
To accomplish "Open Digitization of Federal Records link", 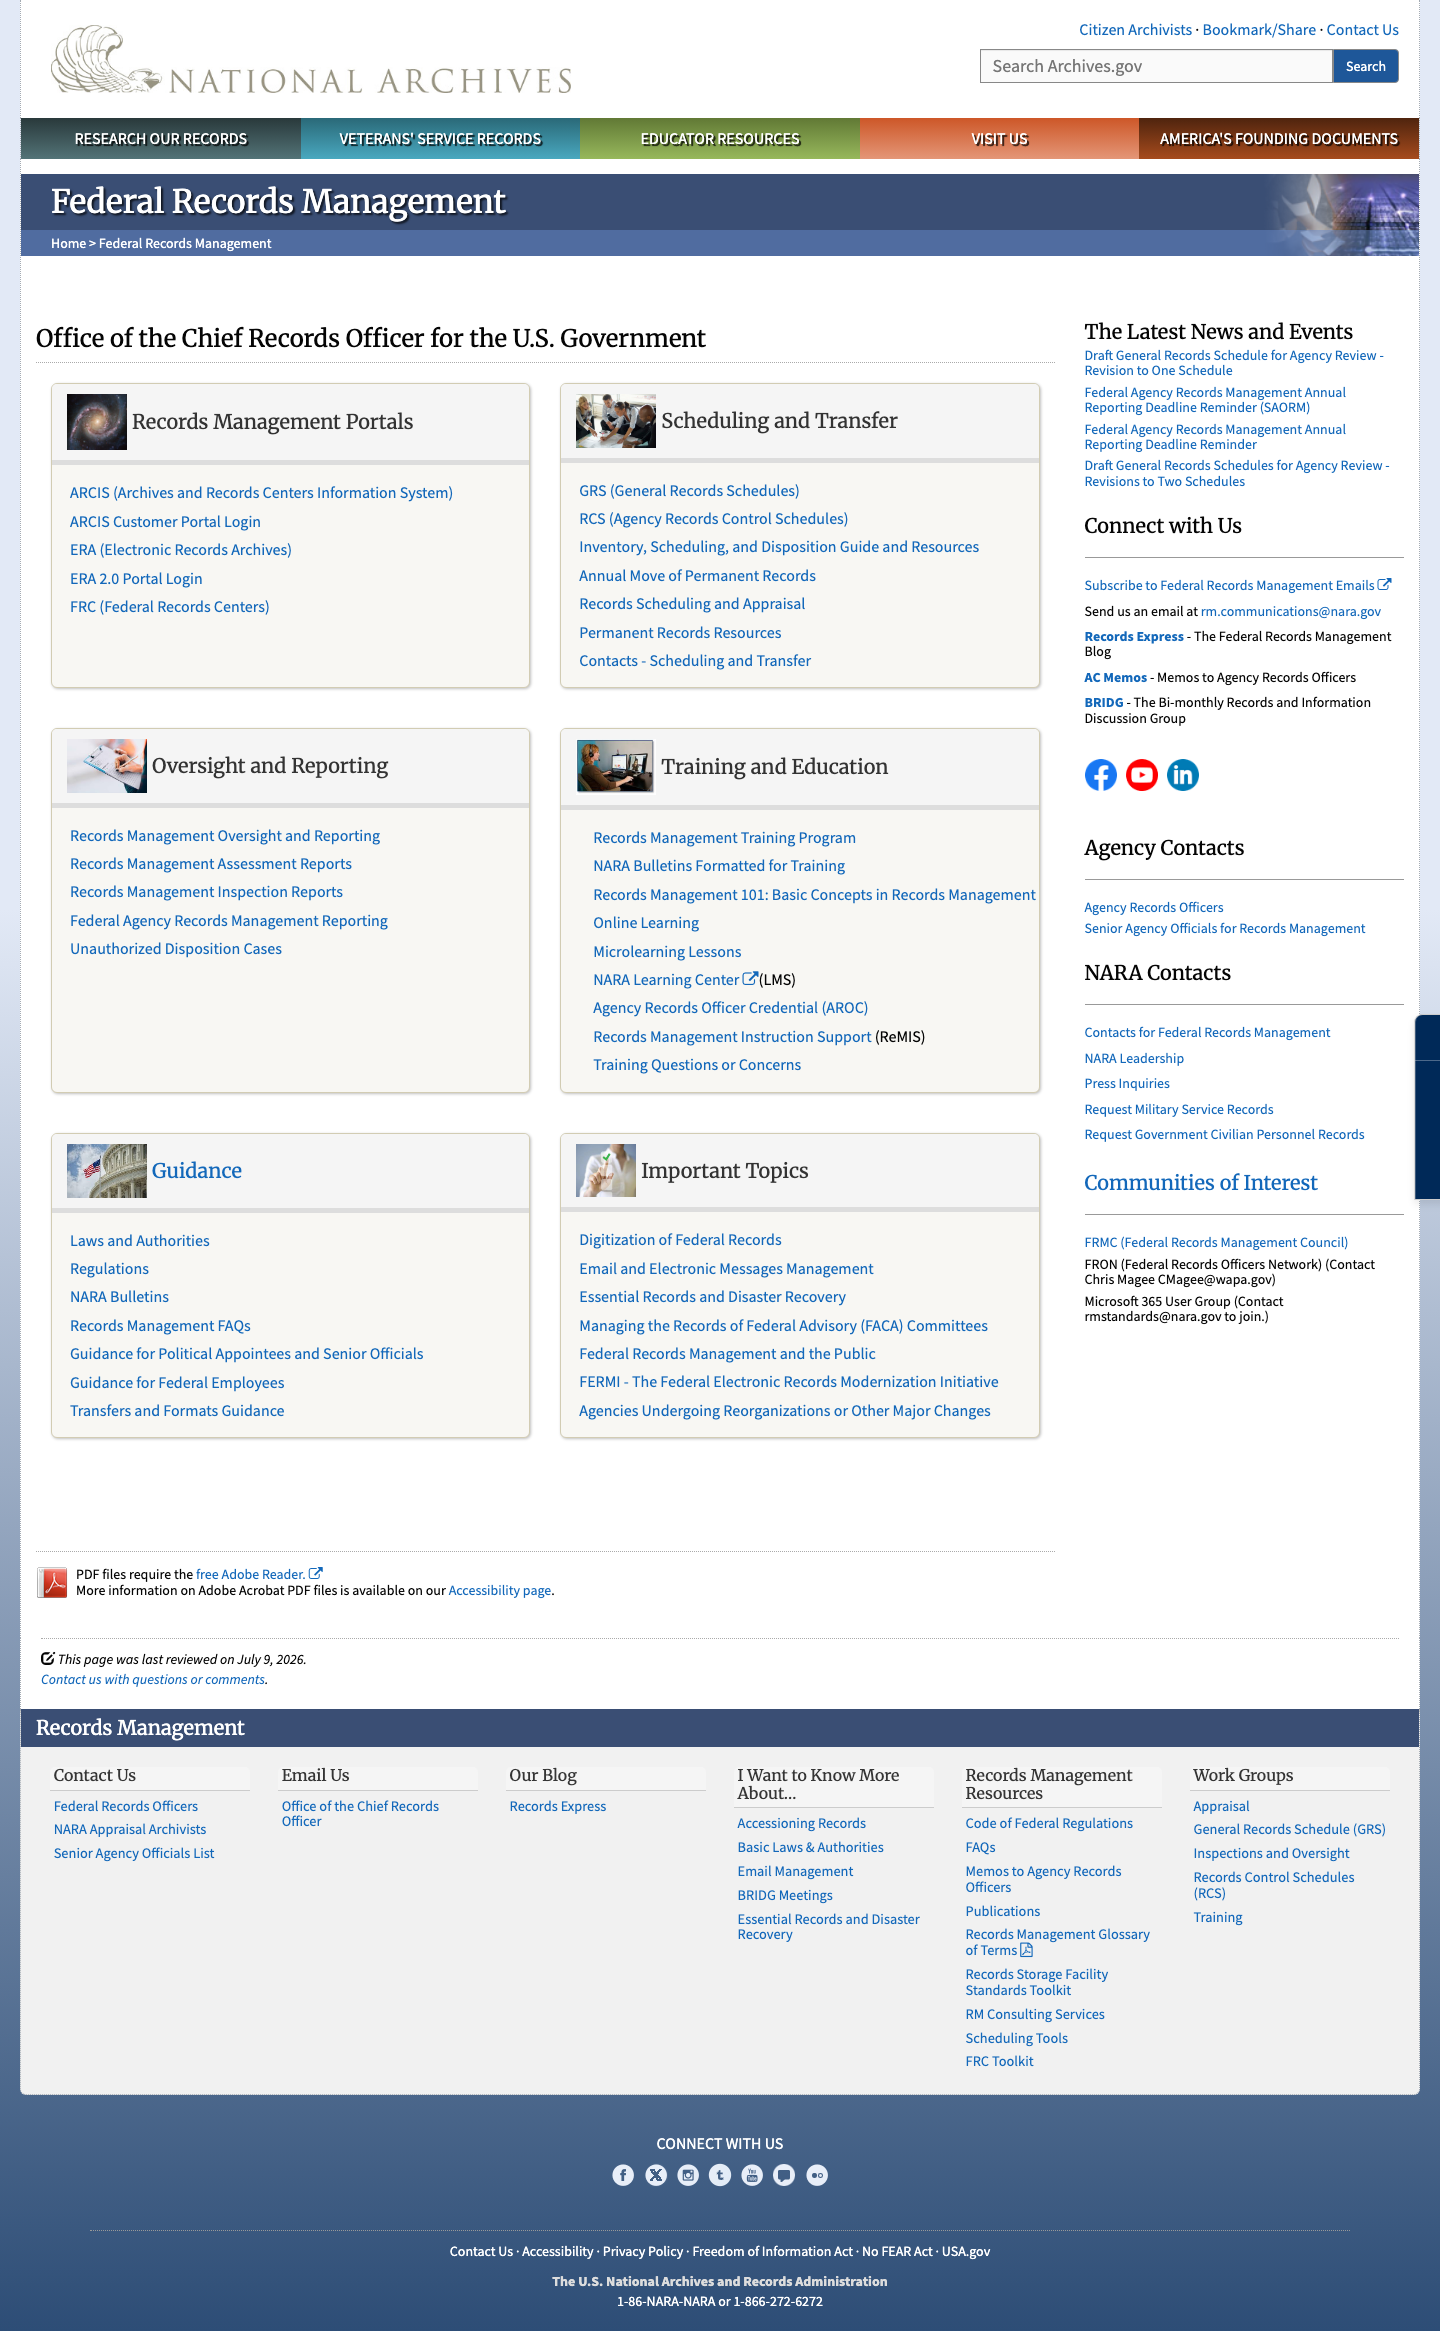I will [680, 1240].
